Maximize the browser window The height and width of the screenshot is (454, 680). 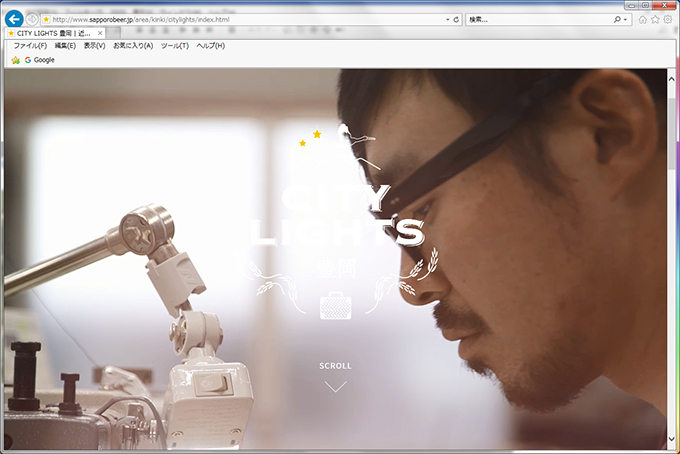coord(645,6)
